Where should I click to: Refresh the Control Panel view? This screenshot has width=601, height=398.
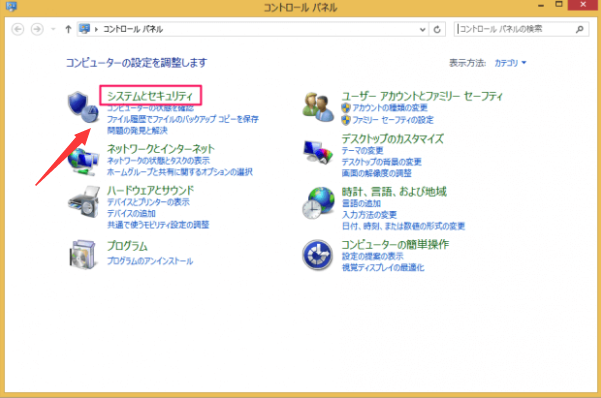437,29
